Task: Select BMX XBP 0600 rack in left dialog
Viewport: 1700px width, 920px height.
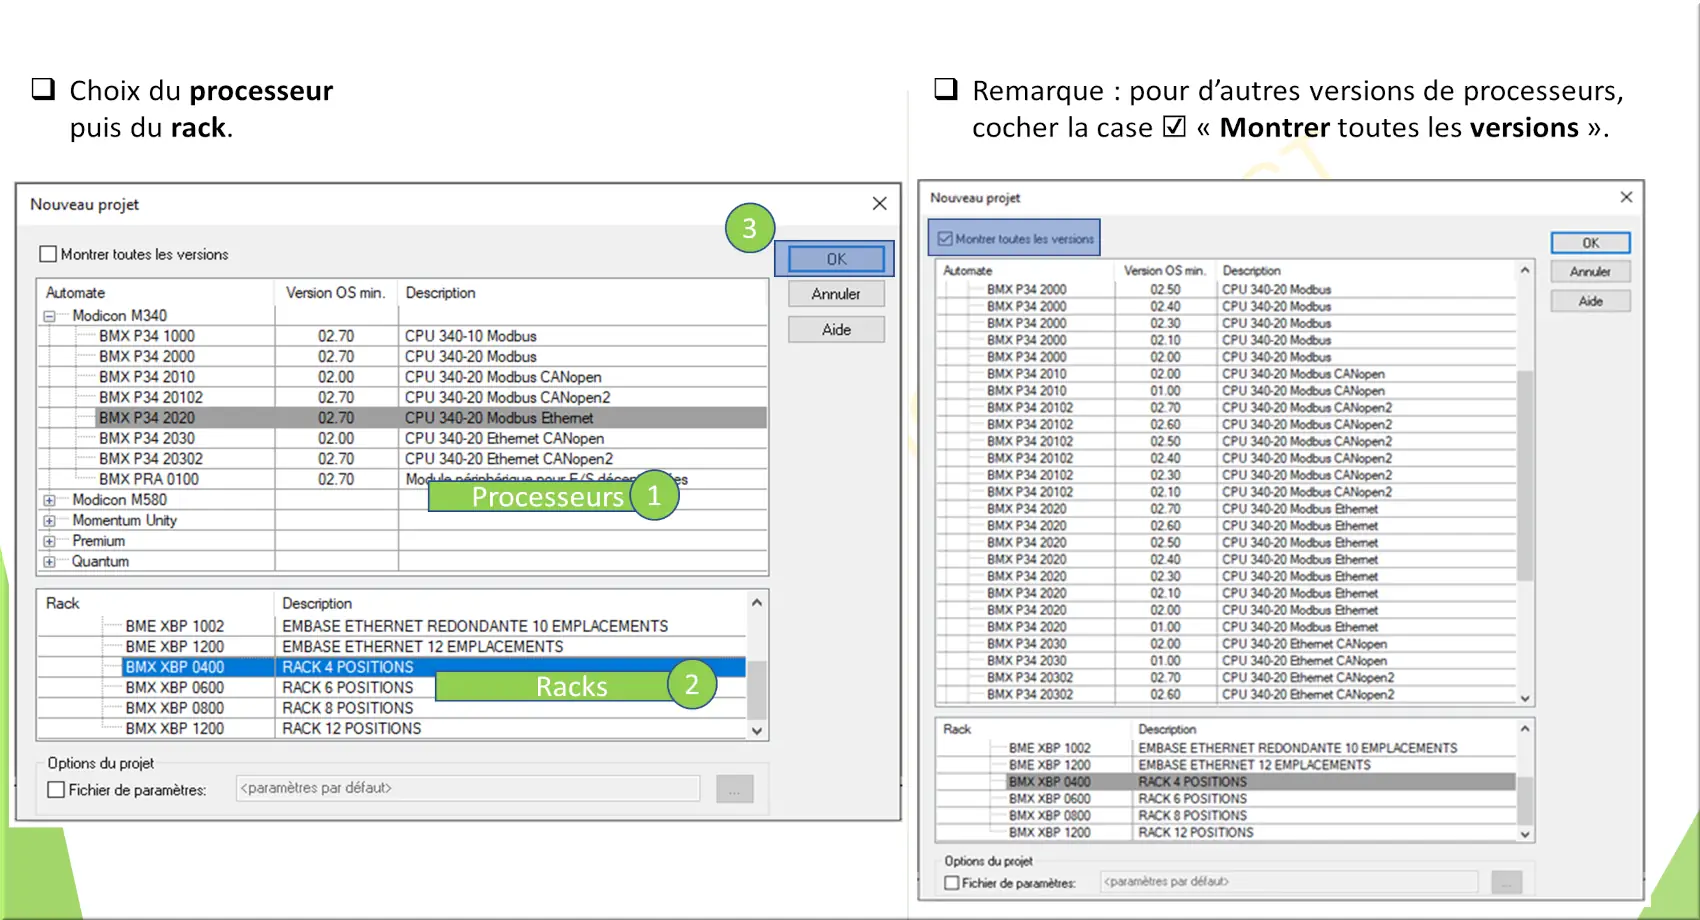Action: pos(174,688)
